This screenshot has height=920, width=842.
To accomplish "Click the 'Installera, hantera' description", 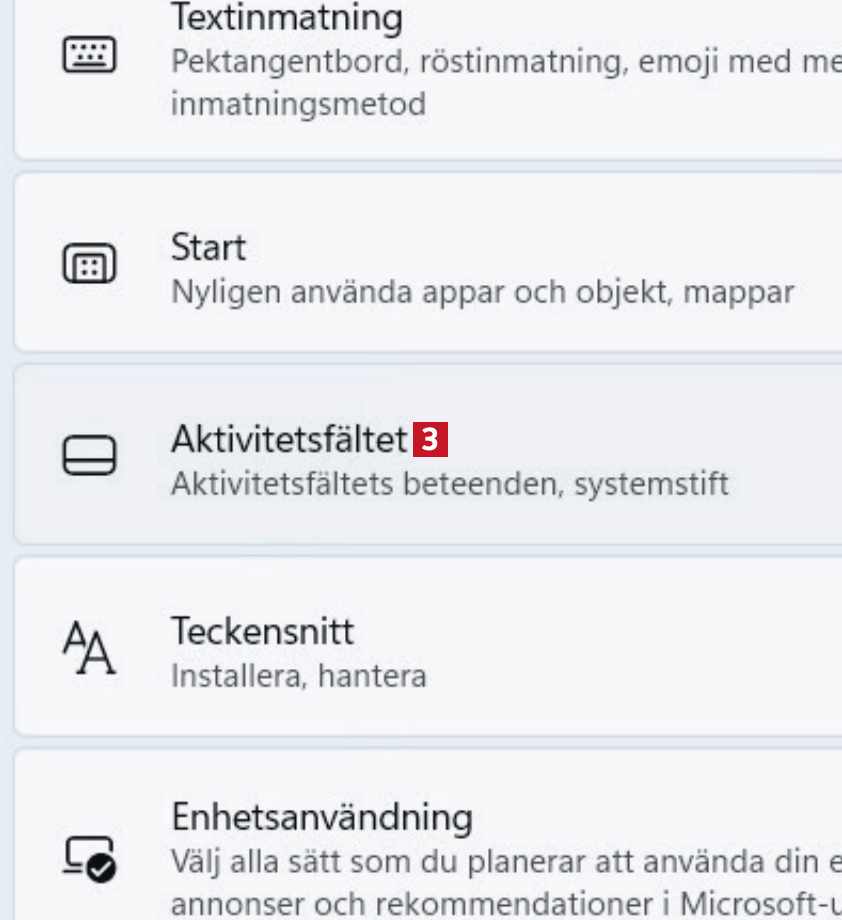I will (x=298, y=676).
